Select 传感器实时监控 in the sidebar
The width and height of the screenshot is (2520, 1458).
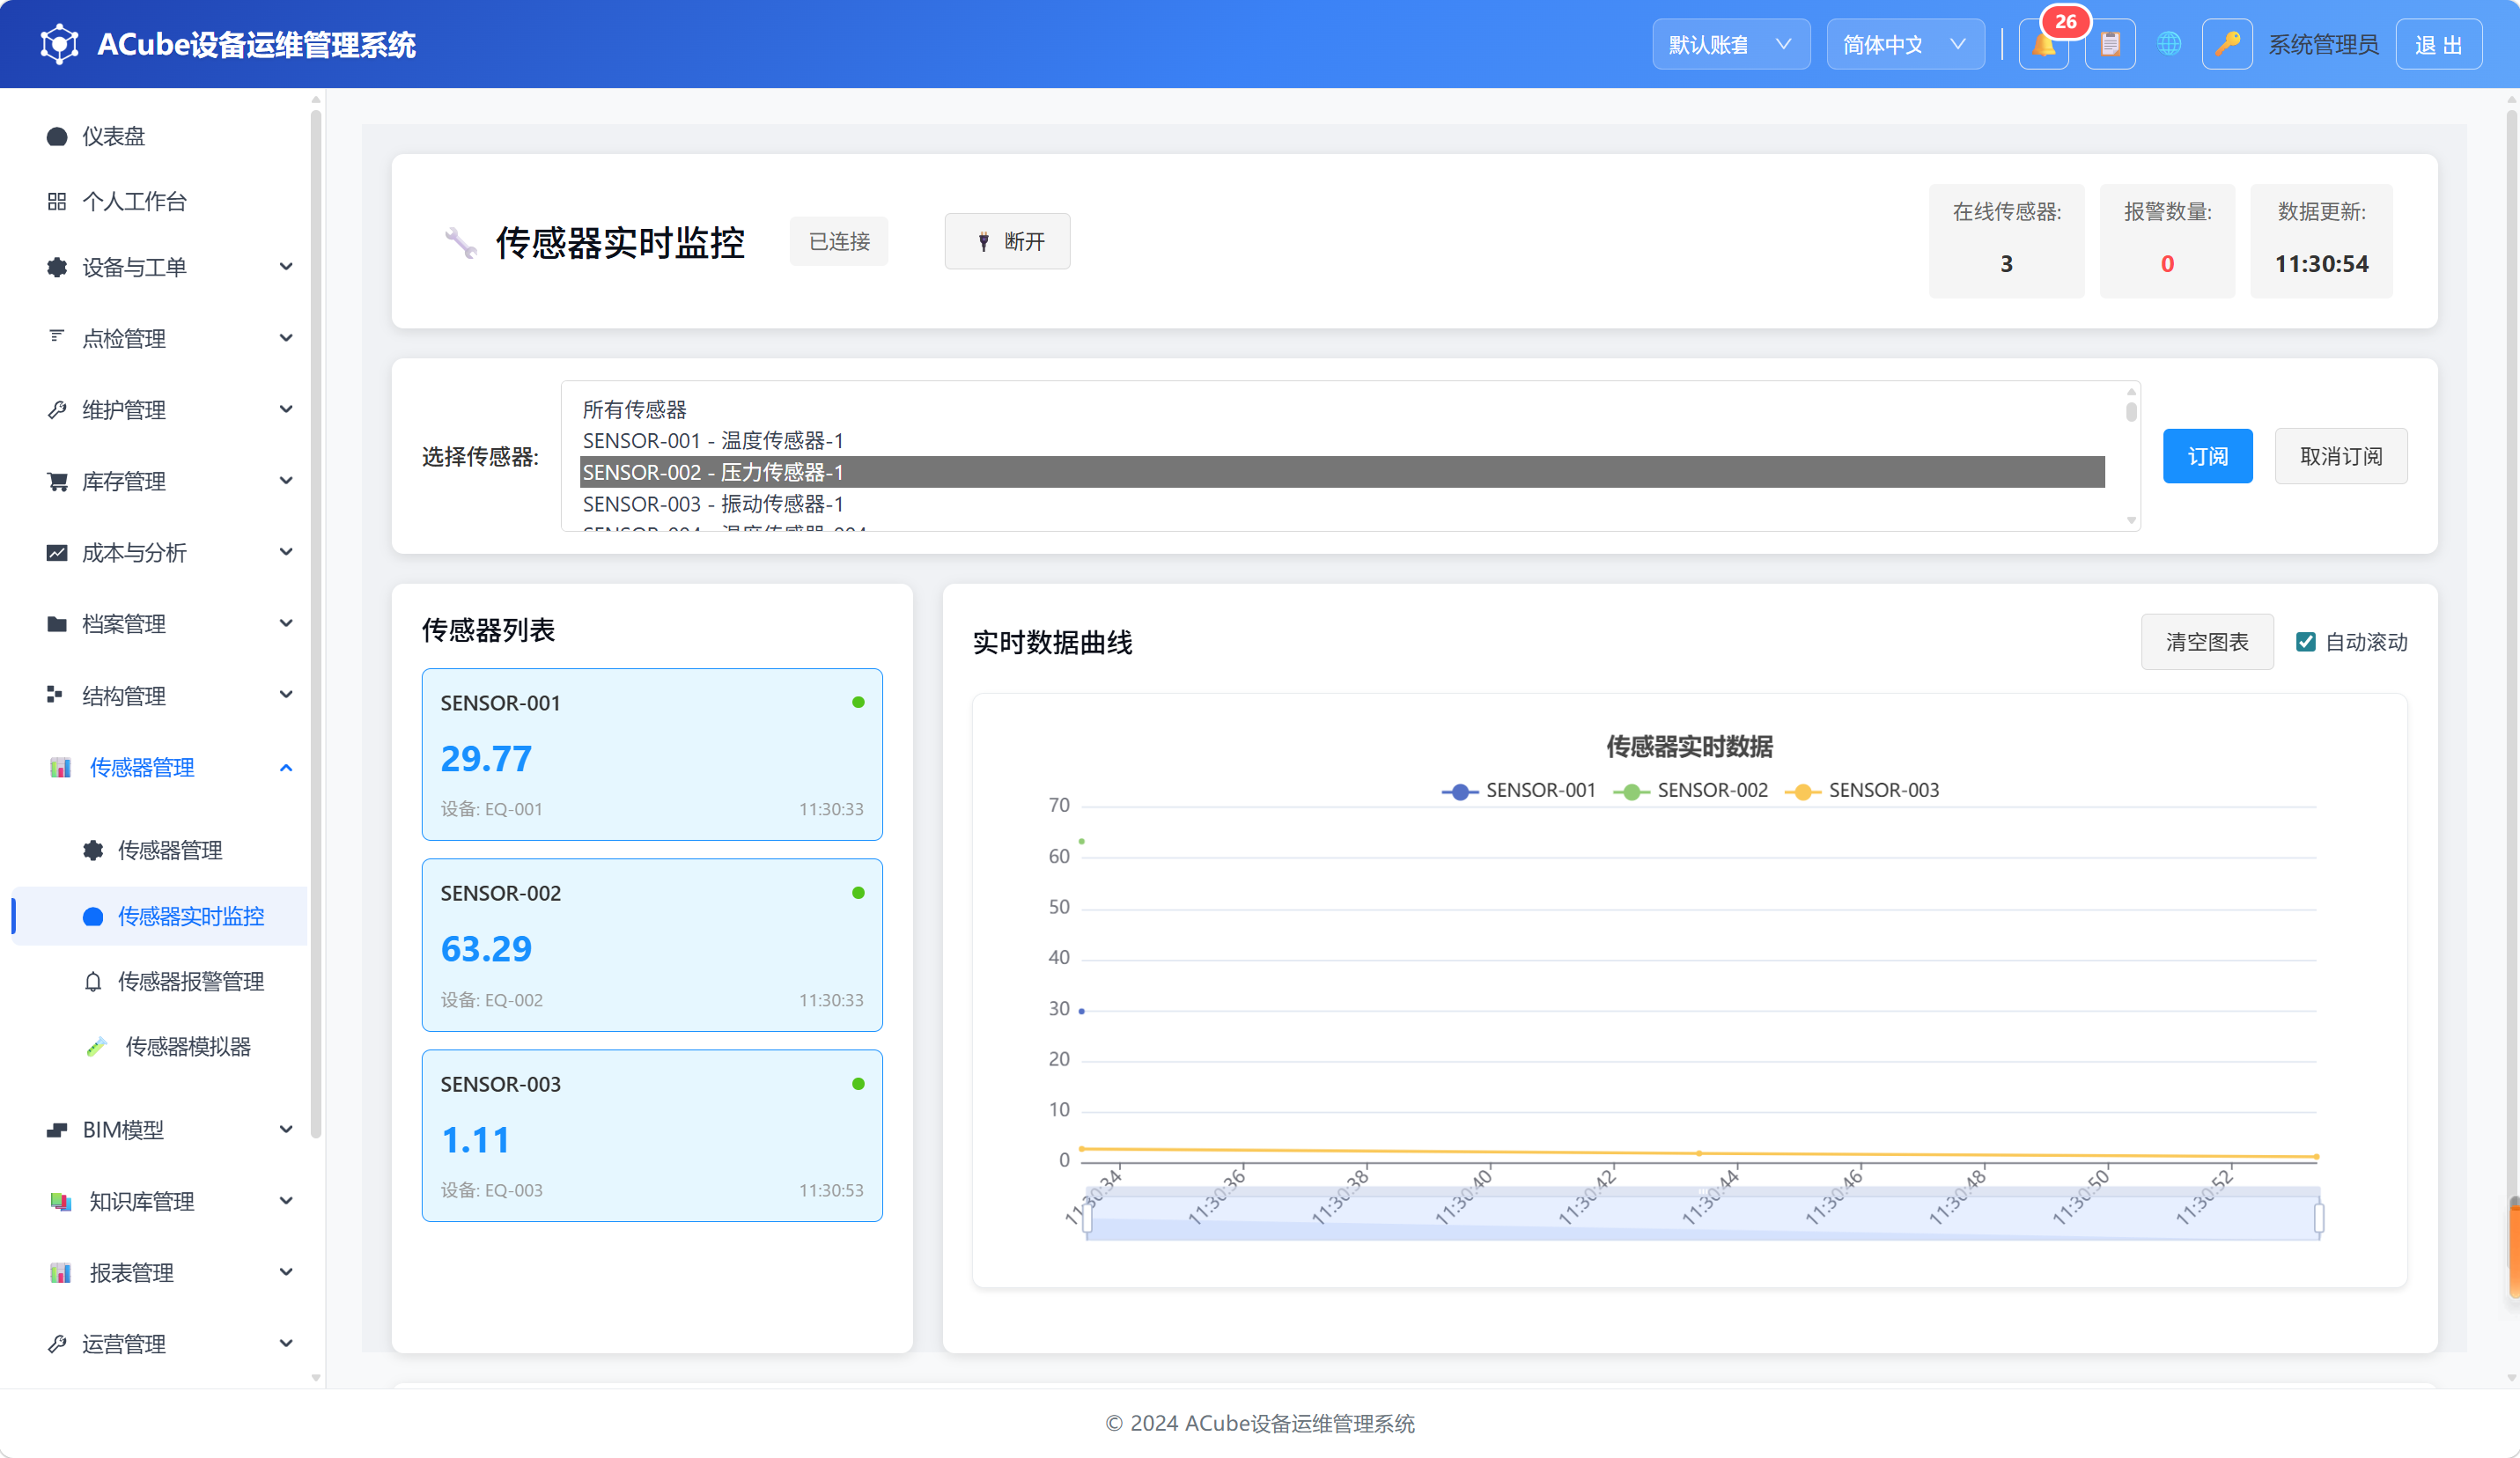tap(160, 916)
